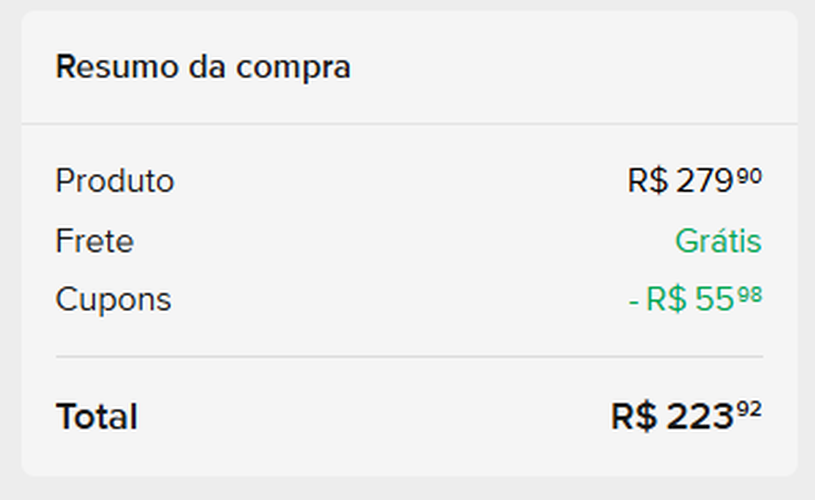Click the "R$" symbol in the total
This screenshot has height=500, width=815.
coord(633,417)
